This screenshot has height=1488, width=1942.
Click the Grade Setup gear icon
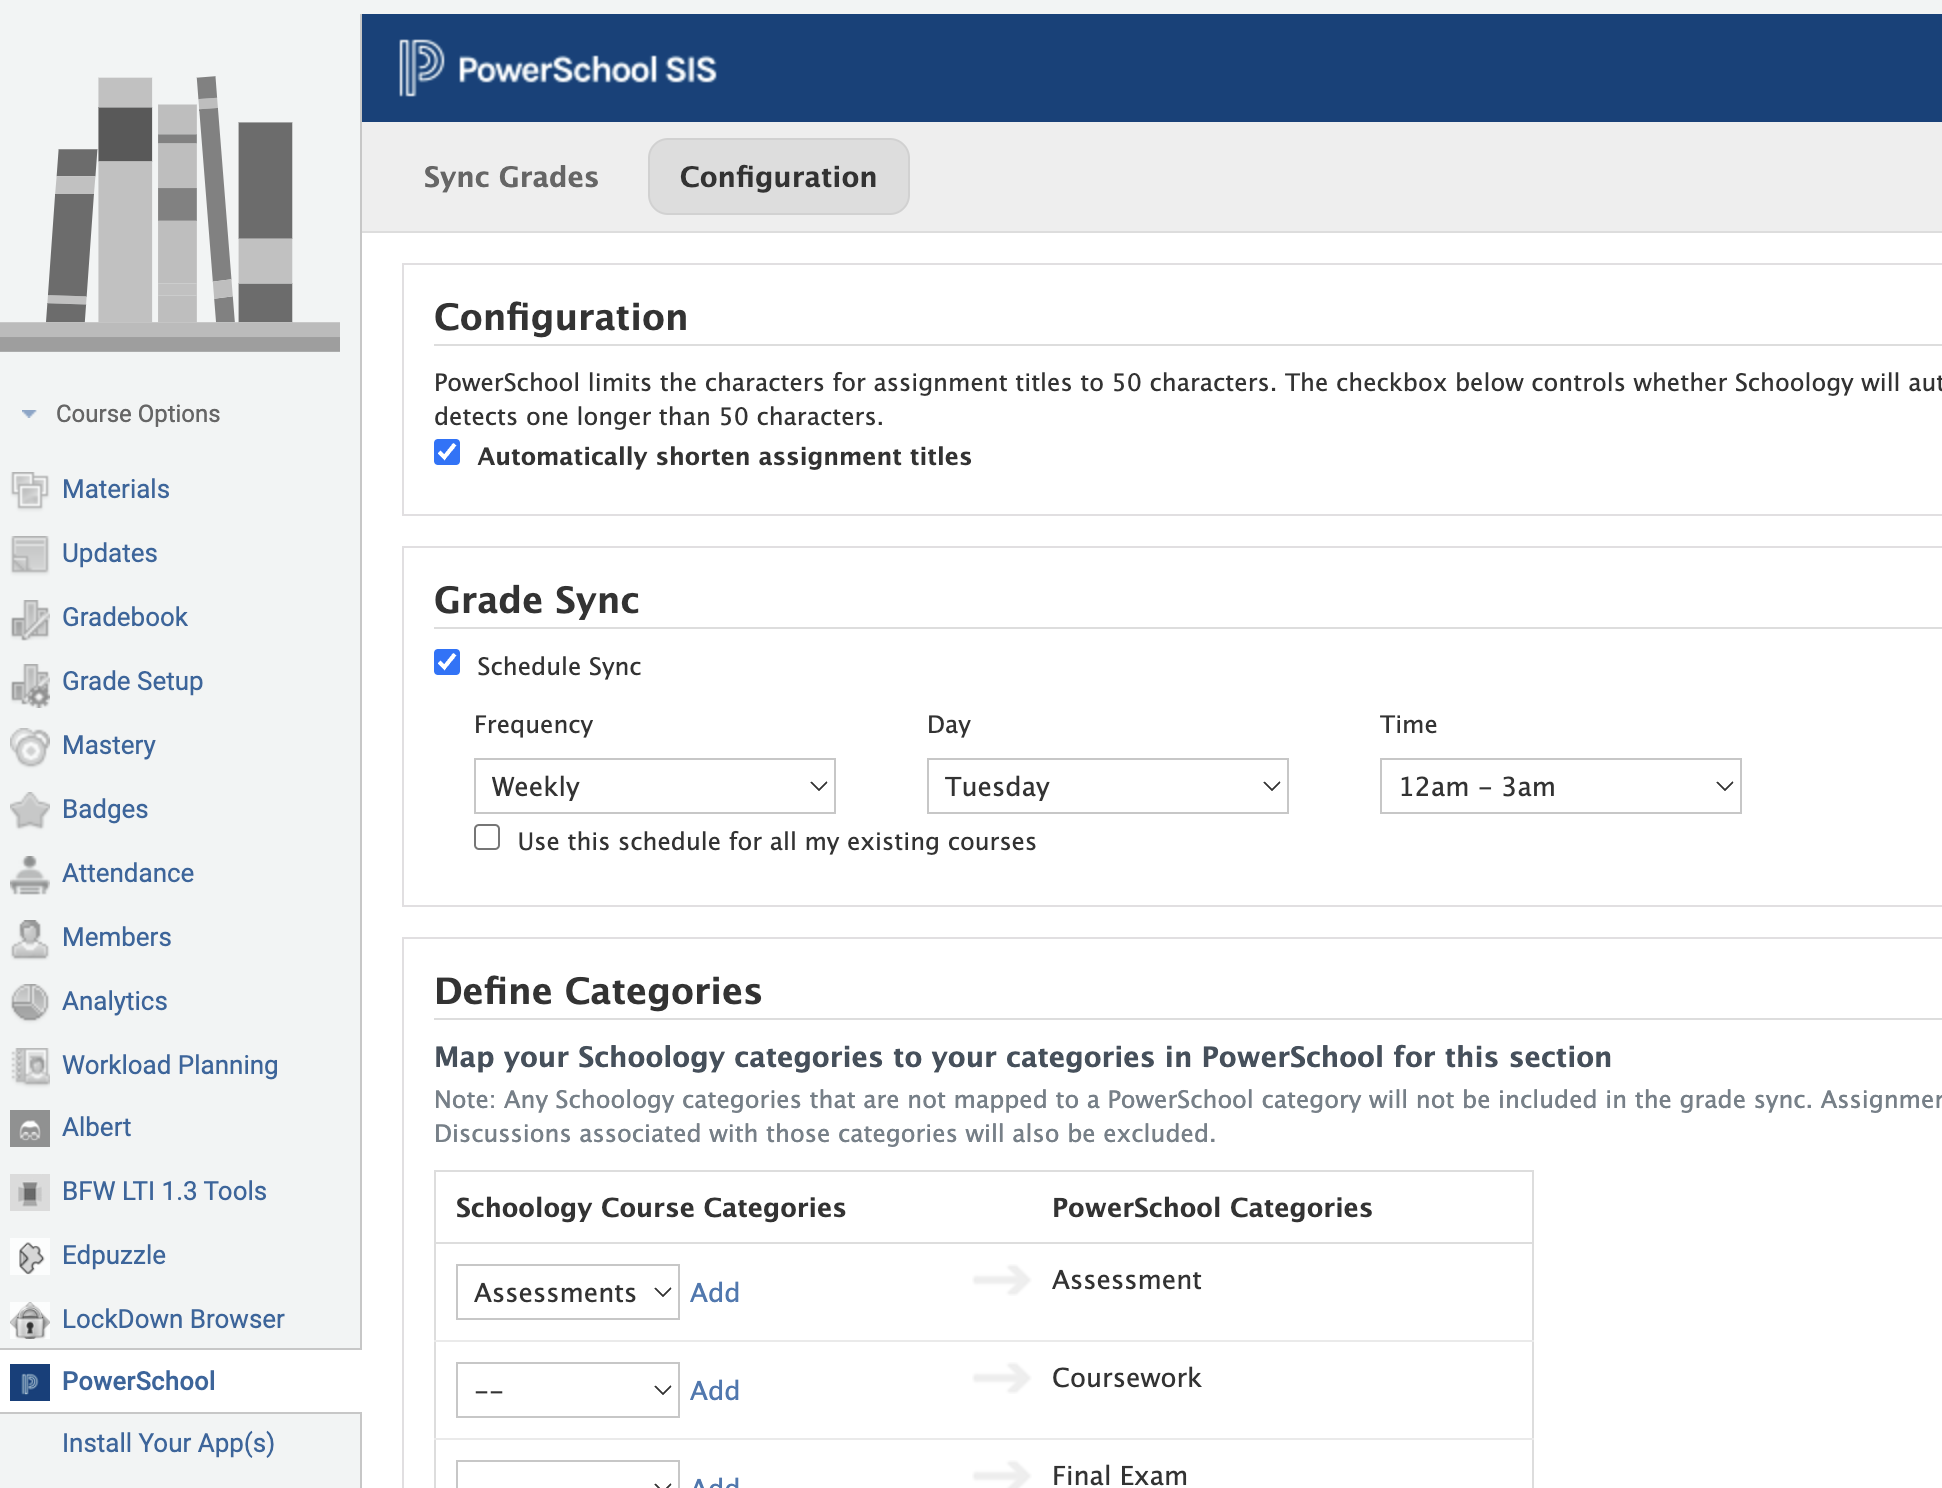(x=30, y=683)
